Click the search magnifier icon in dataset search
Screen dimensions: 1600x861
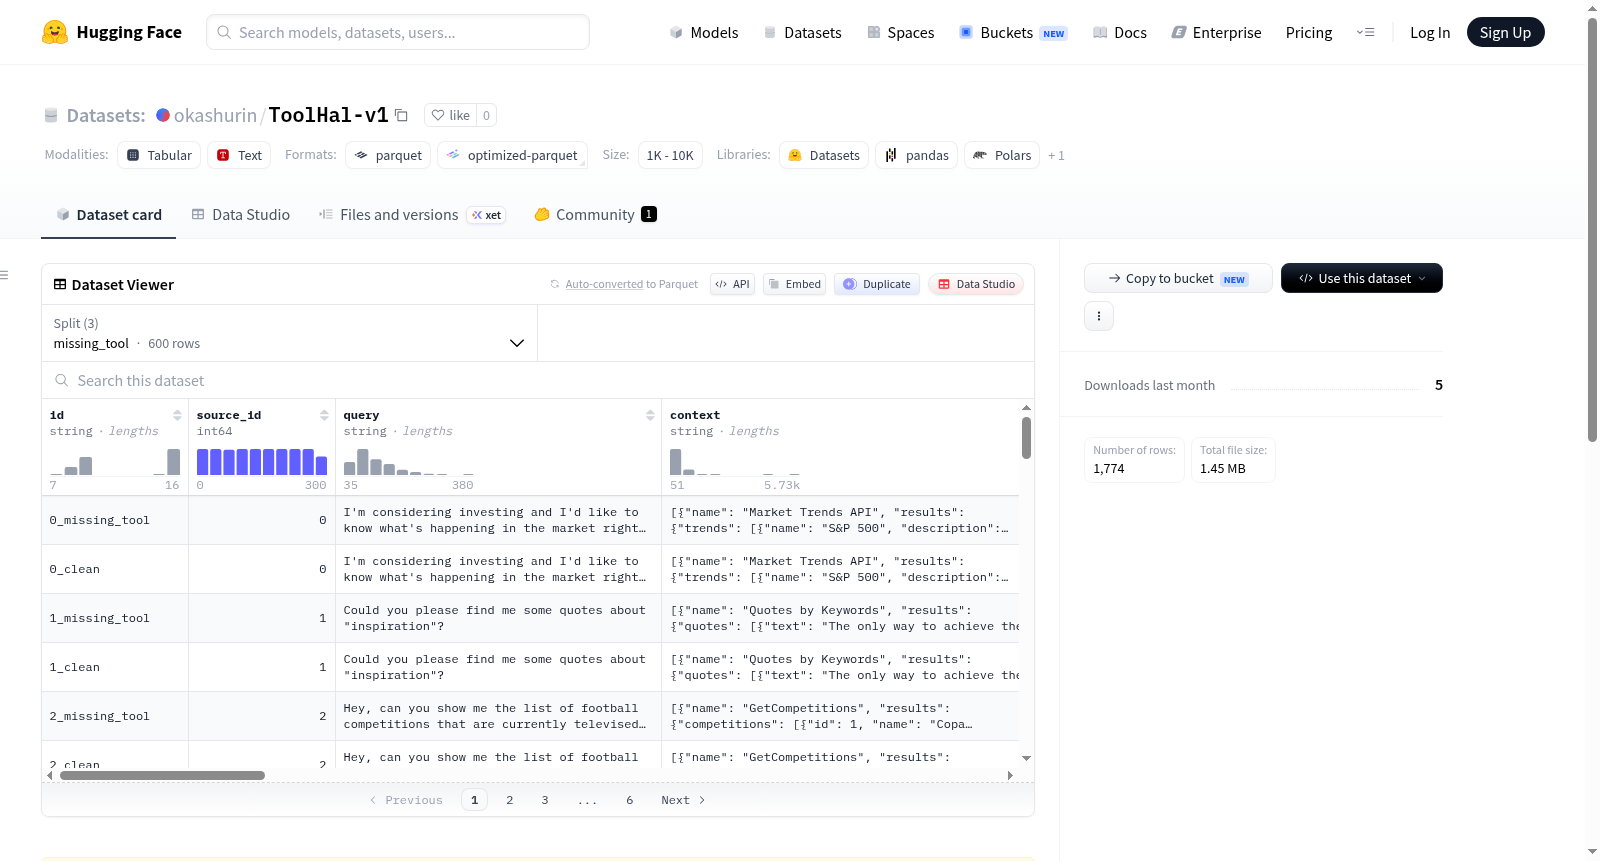[62, 381]
